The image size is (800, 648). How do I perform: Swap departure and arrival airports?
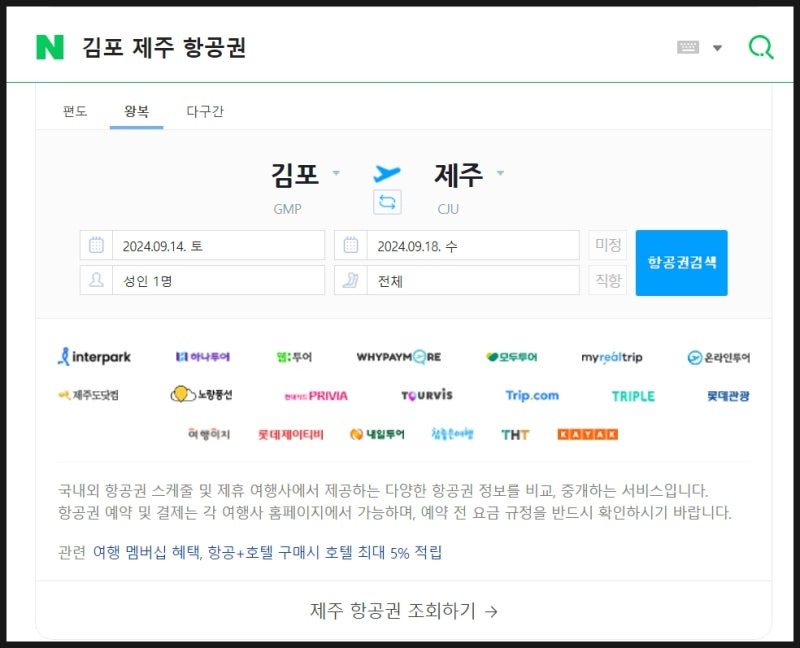387,202
